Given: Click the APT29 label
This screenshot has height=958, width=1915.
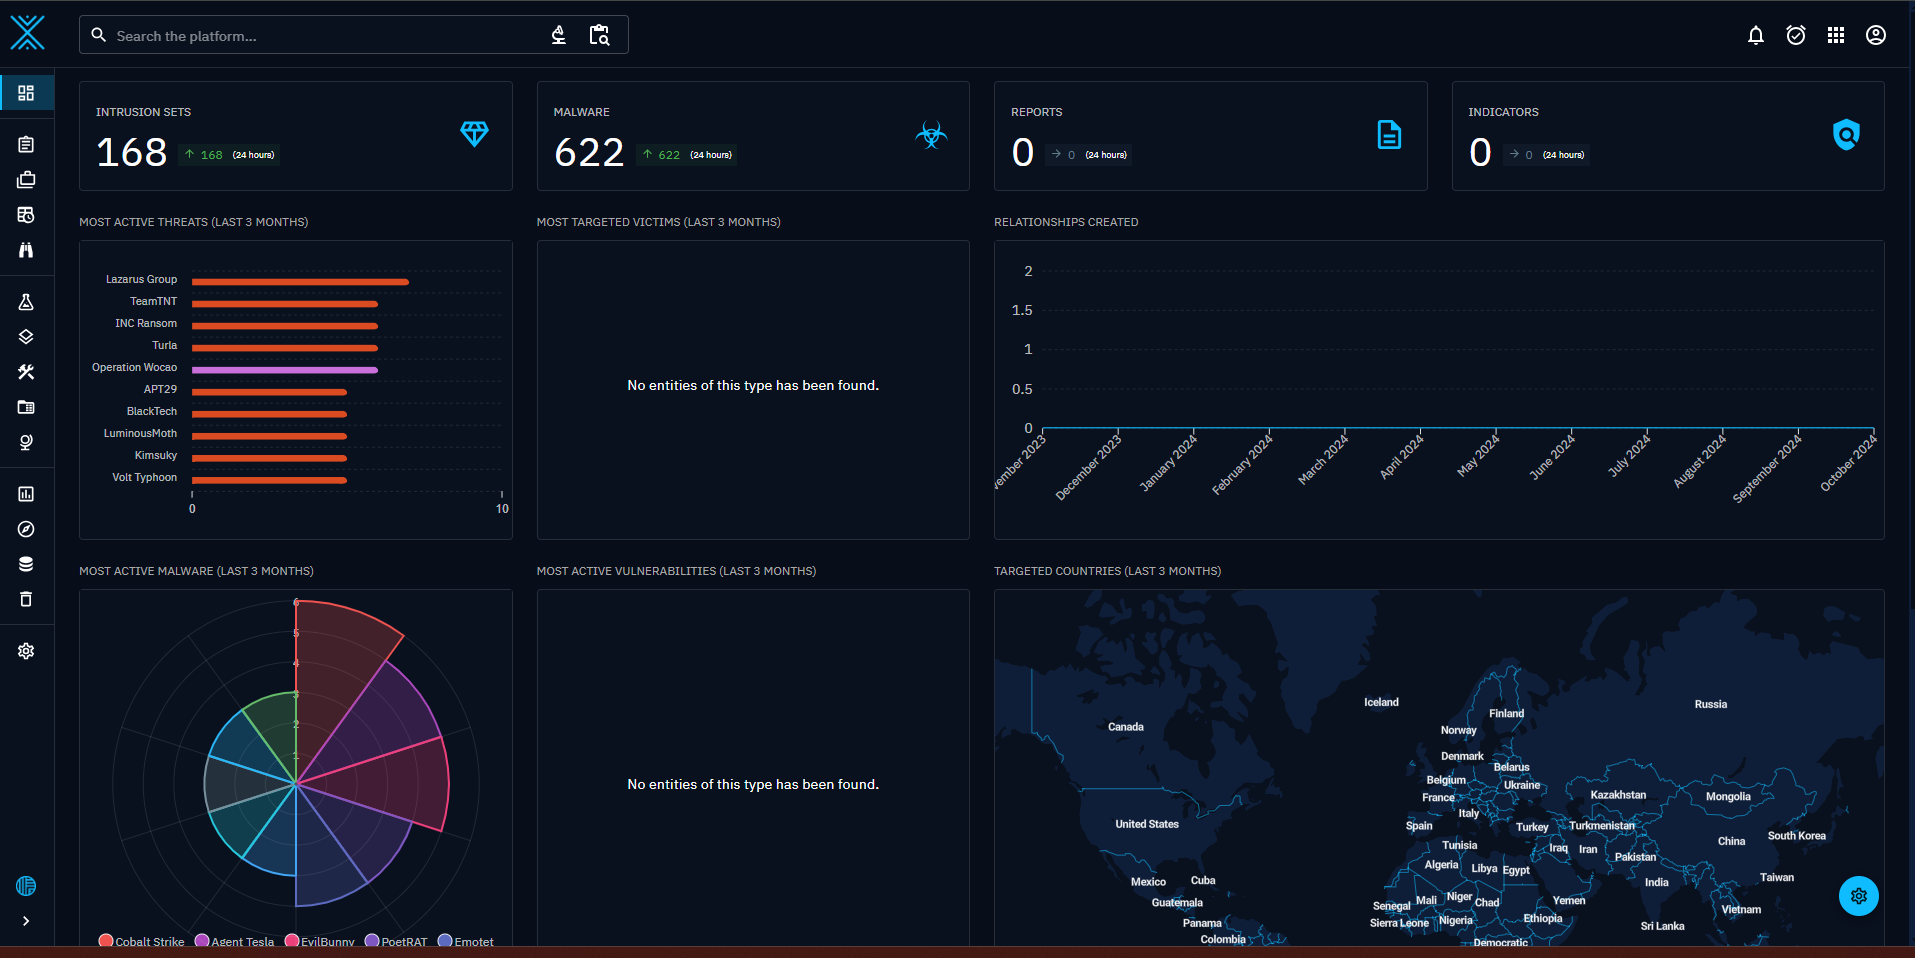Looking at the screenshot, I should coord(160,389).
